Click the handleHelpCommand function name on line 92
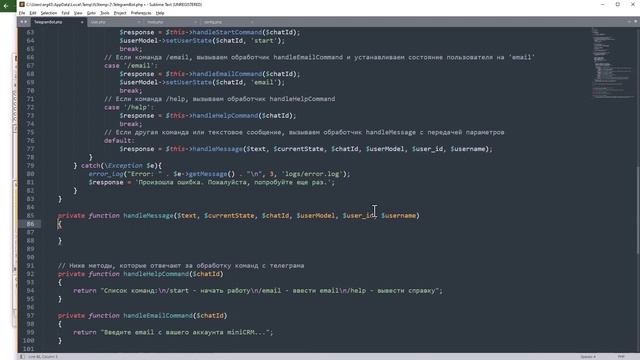640x360 pixels. [x=156, y=274]
